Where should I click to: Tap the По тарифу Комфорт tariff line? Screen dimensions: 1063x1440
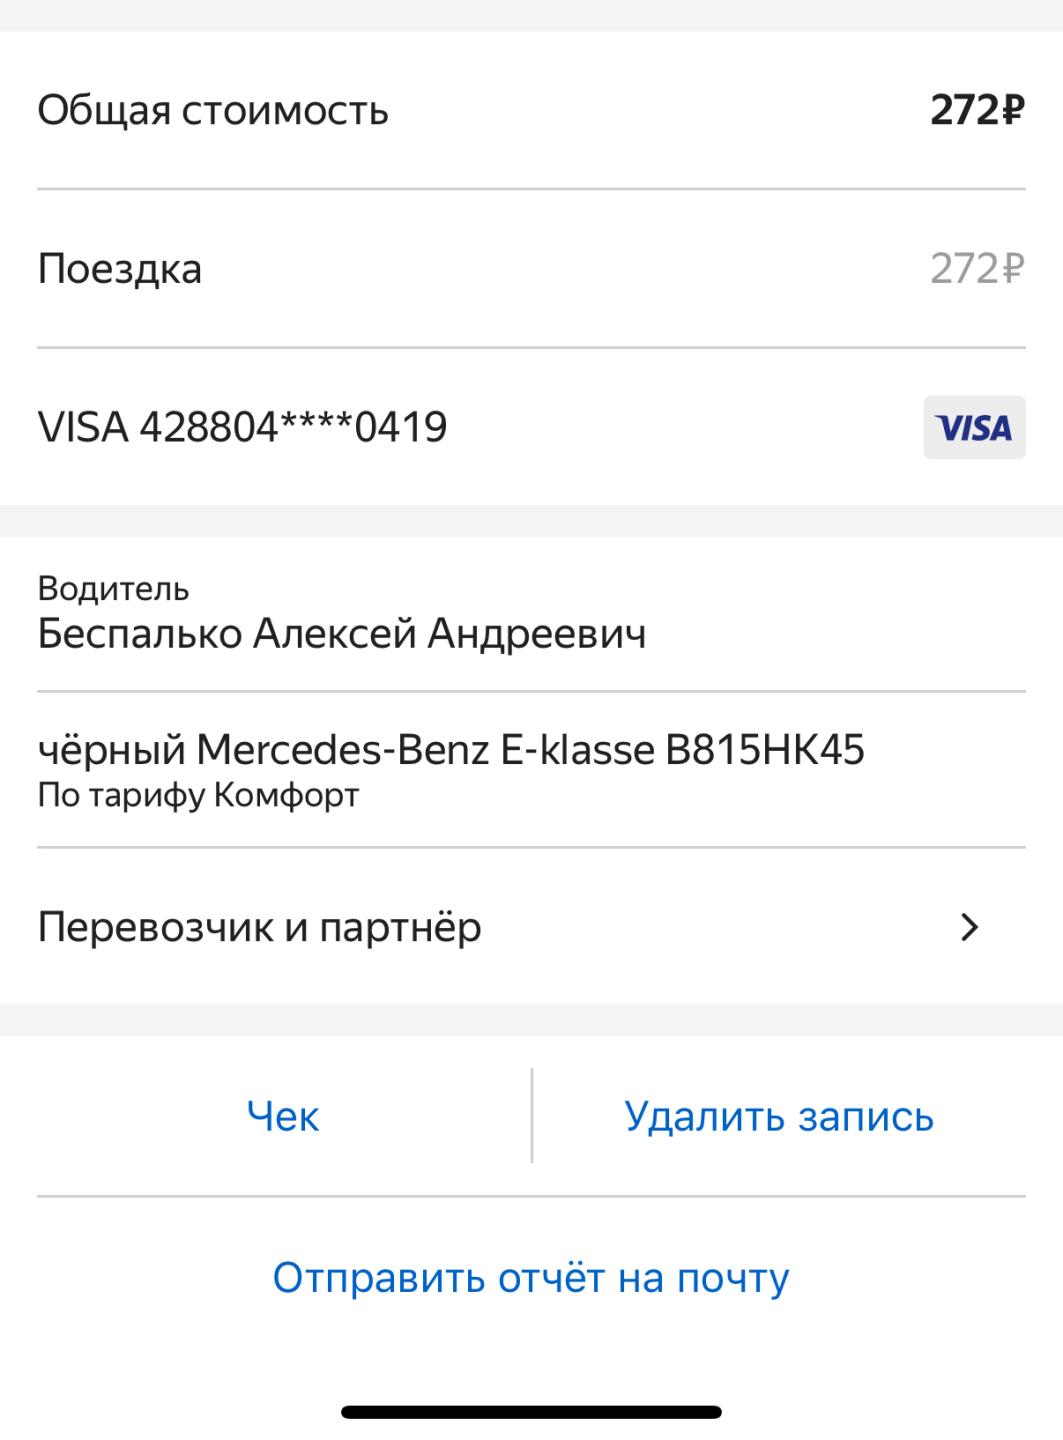point(198,796)
